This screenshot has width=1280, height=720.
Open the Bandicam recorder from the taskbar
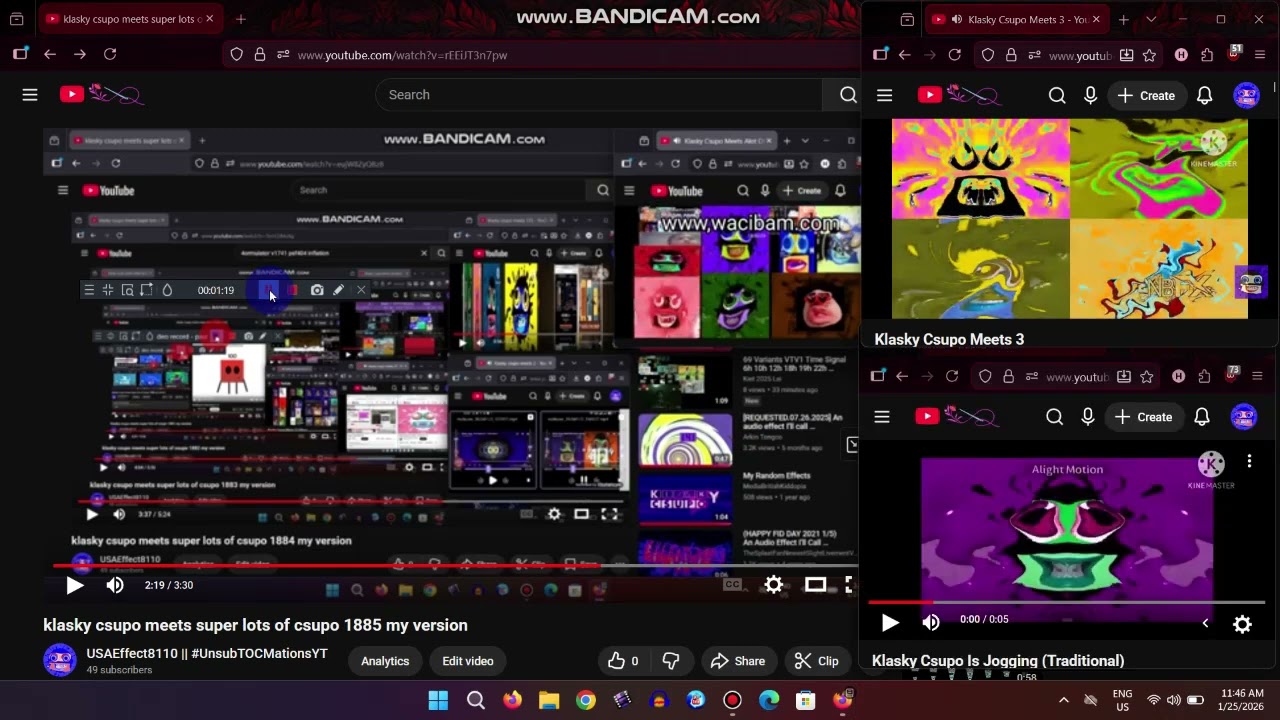point(732,700)
